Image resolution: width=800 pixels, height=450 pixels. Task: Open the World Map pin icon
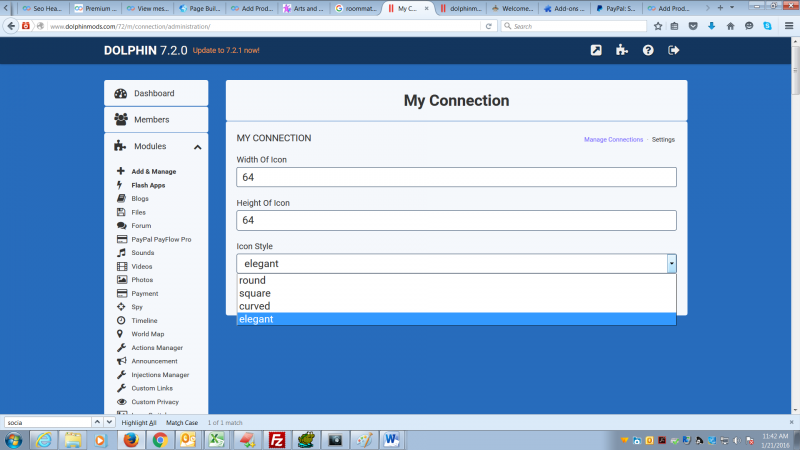pos(120,334)
